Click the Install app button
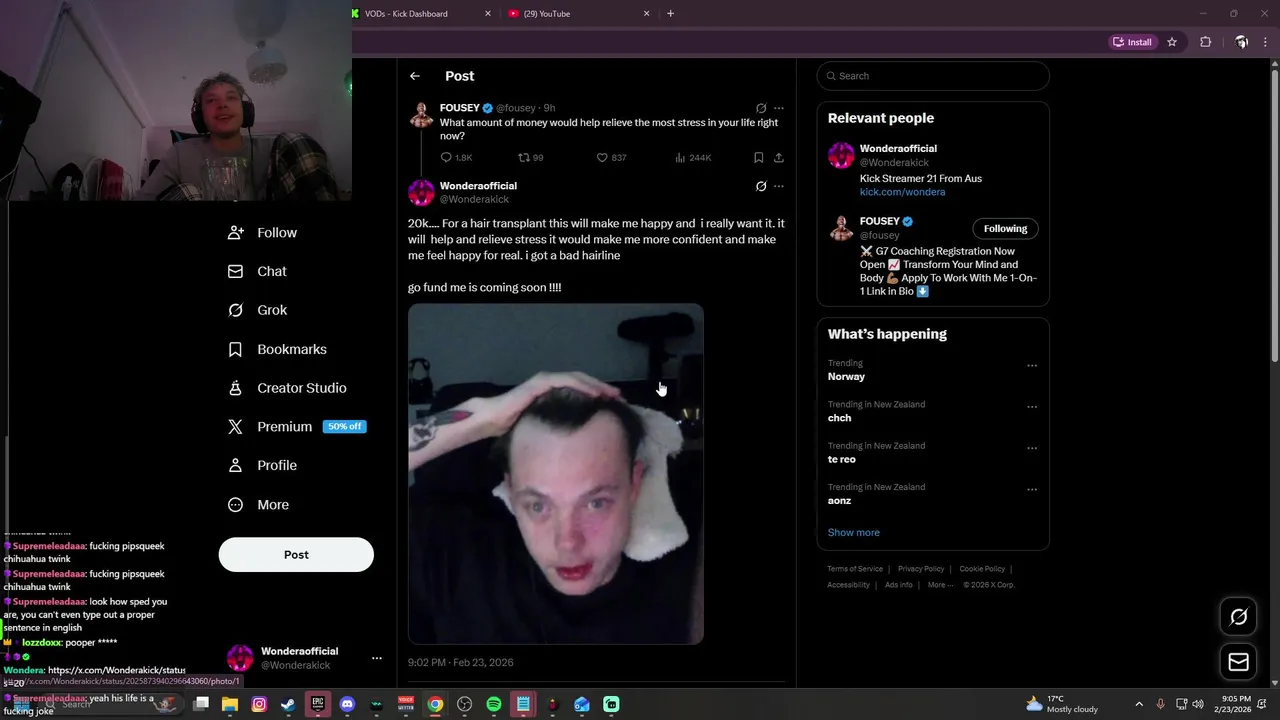 coord(1133,42)
